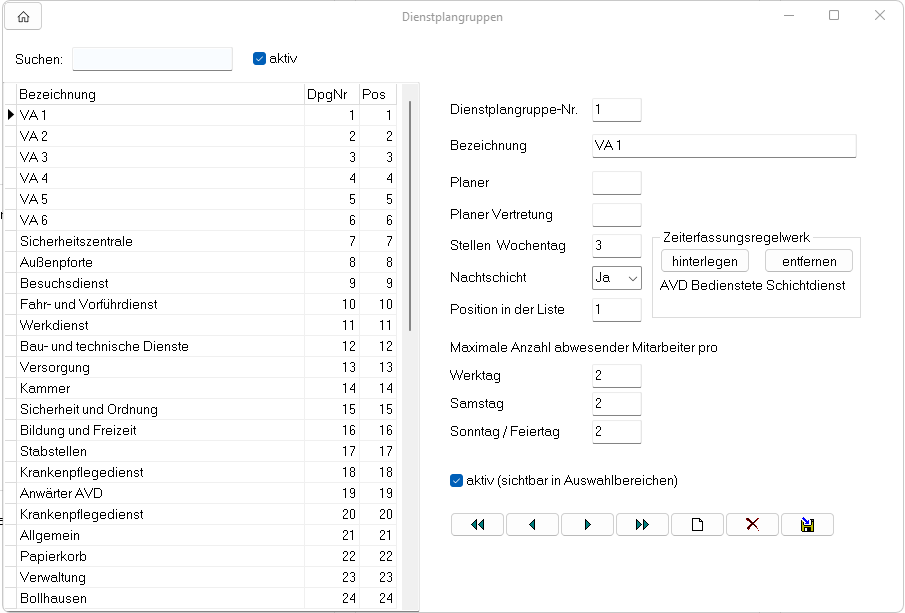Sort list by Bezeichnung column header
Viewport: 905px width, 613px height.
point(160,94)
